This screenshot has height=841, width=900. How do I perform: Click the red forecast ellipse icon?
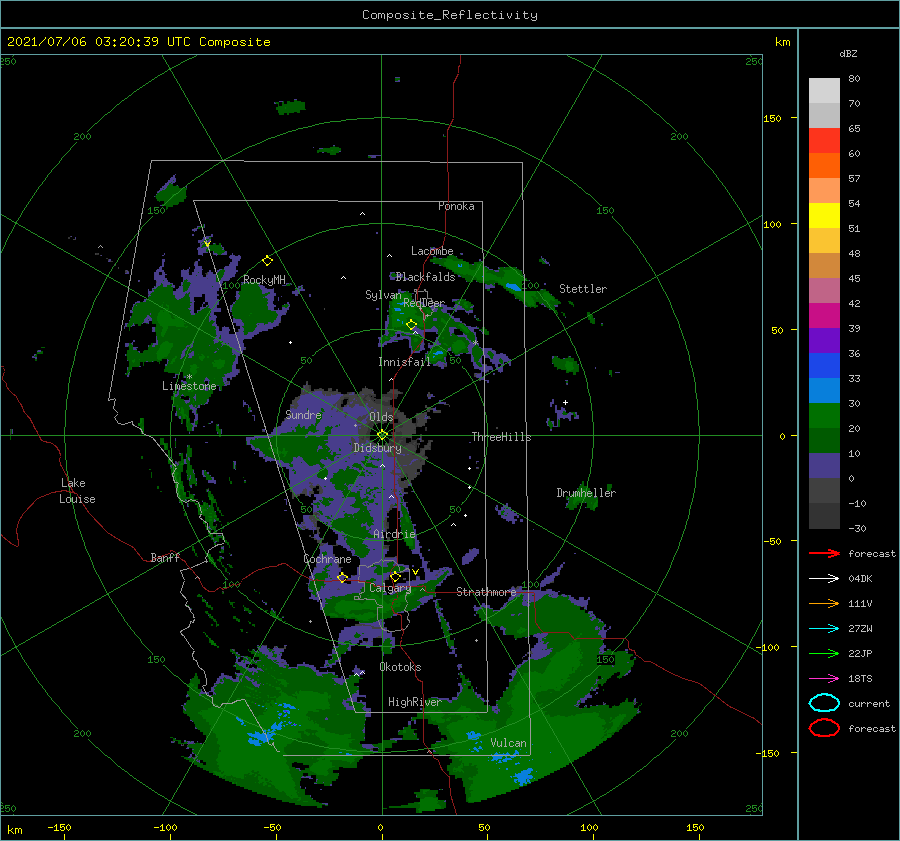tap(824, 728)
